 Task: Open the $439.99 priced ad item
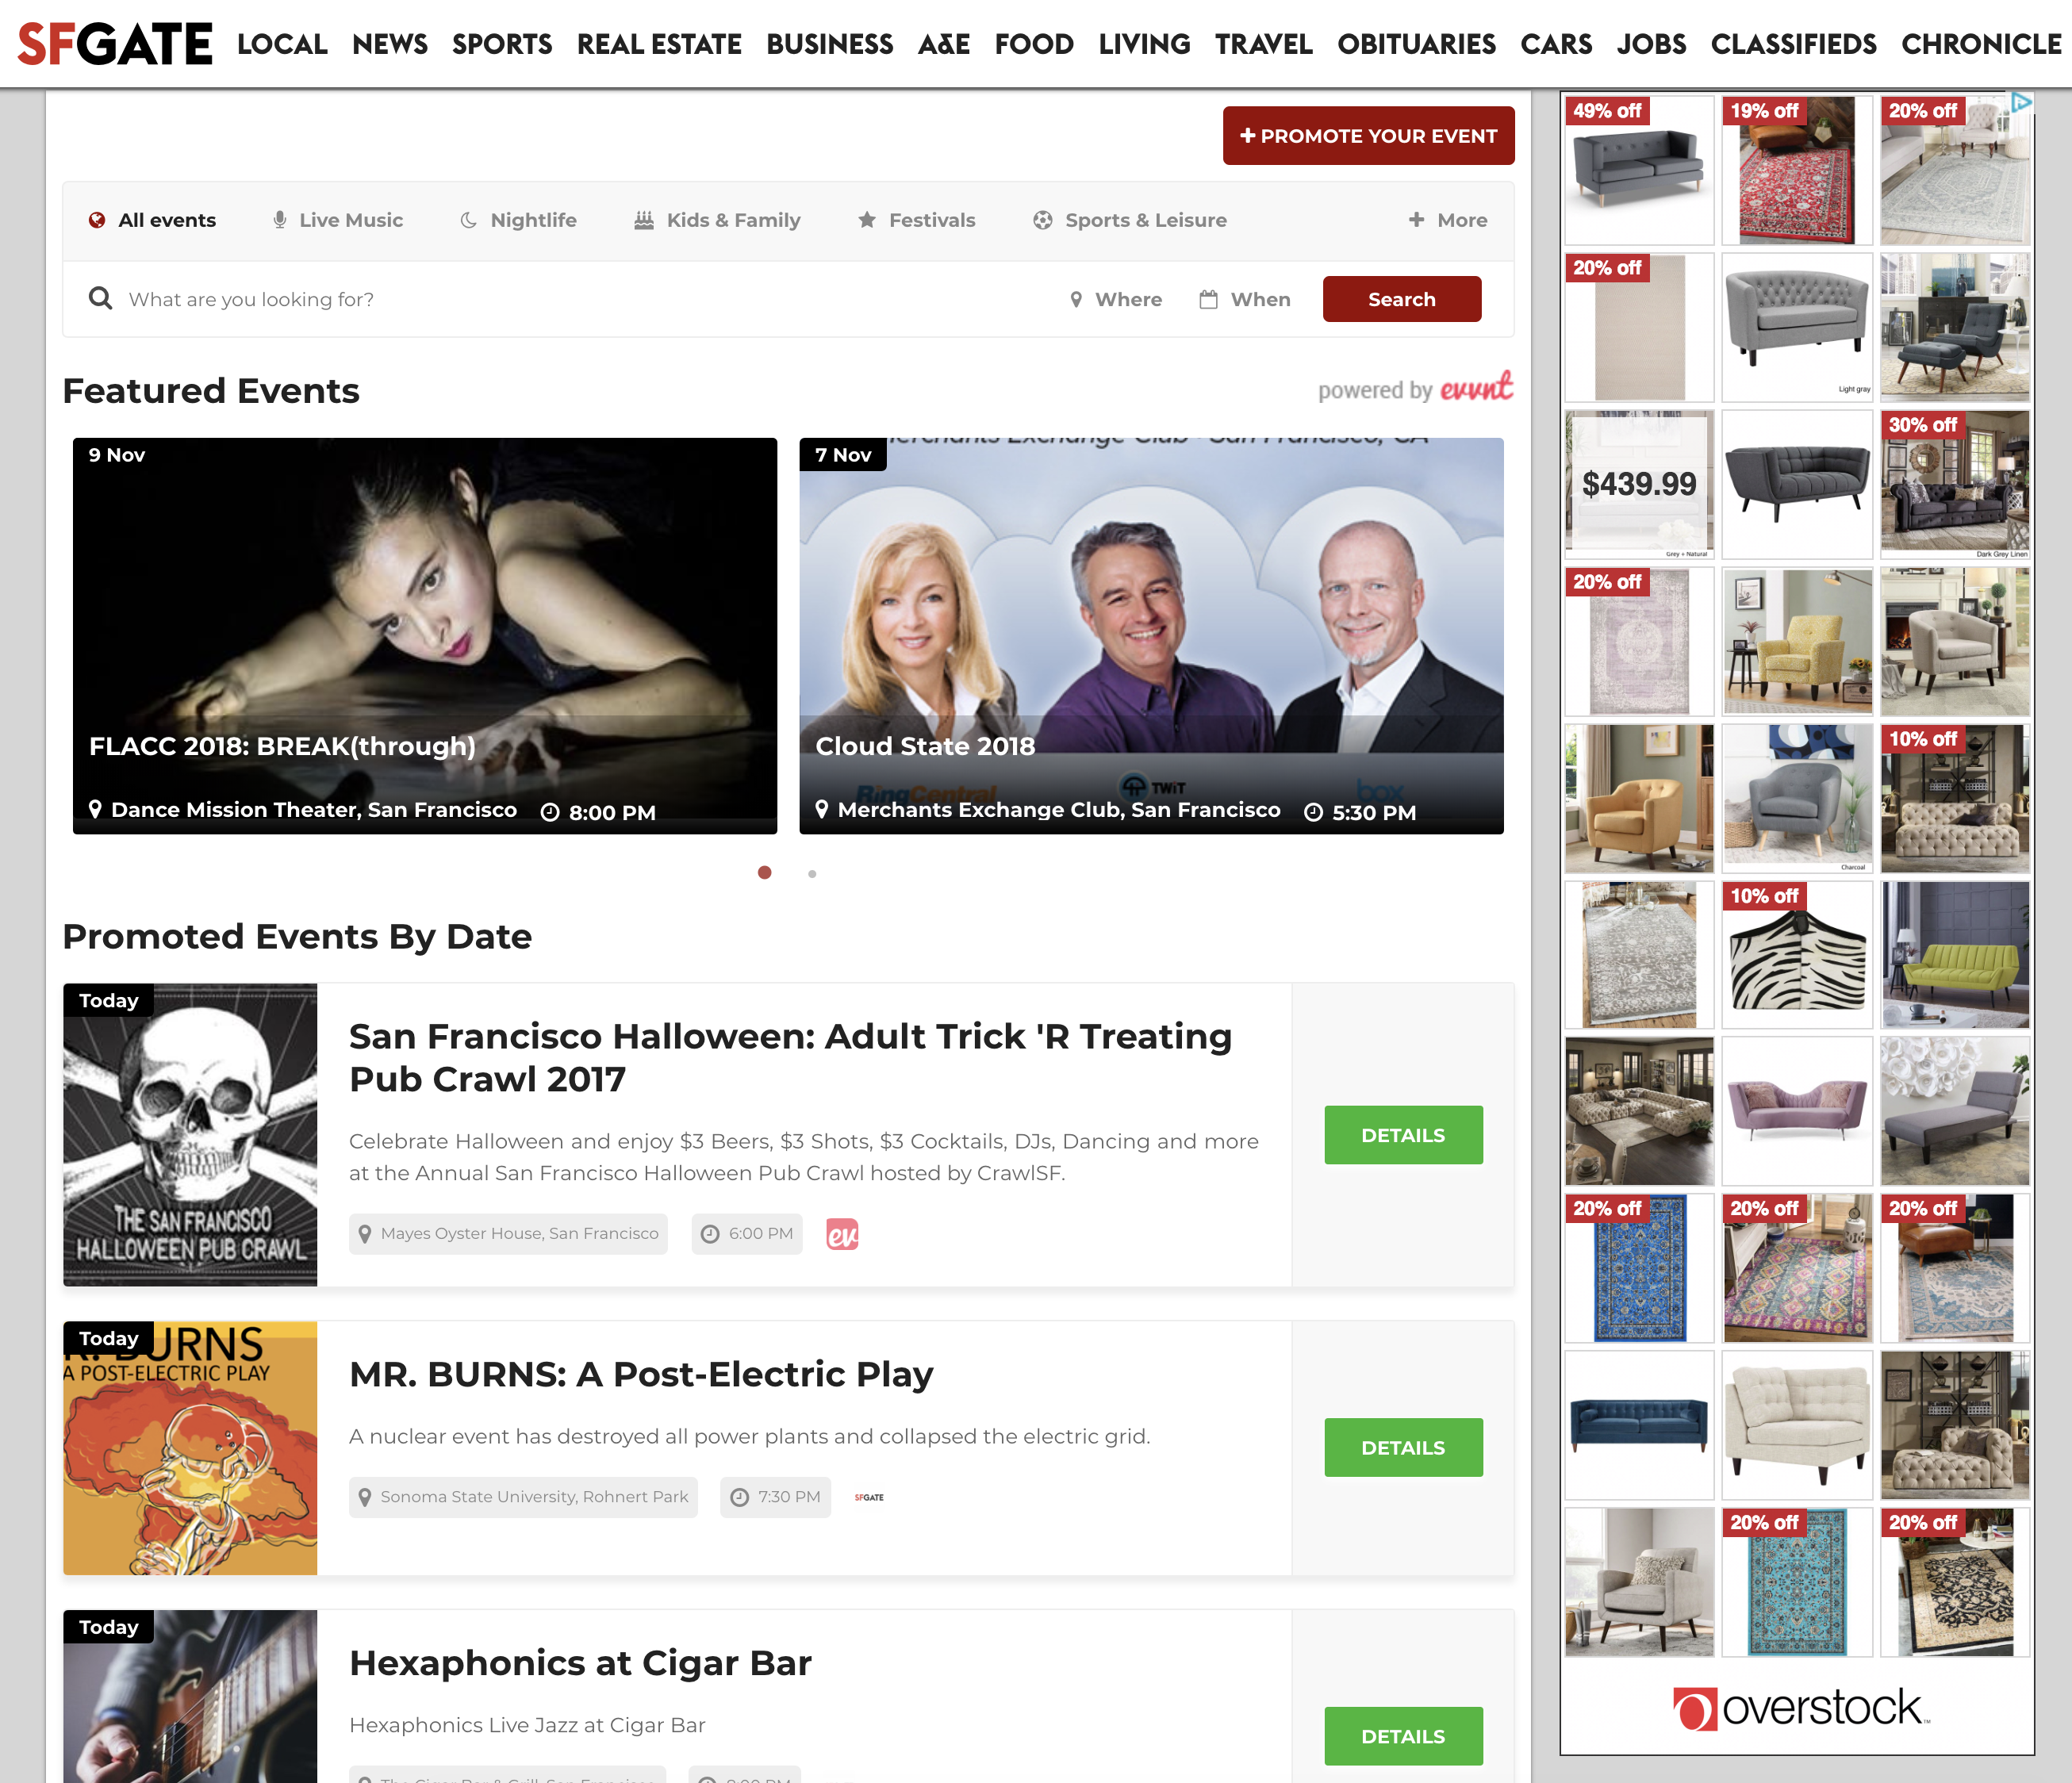[x=1639, y=484]
